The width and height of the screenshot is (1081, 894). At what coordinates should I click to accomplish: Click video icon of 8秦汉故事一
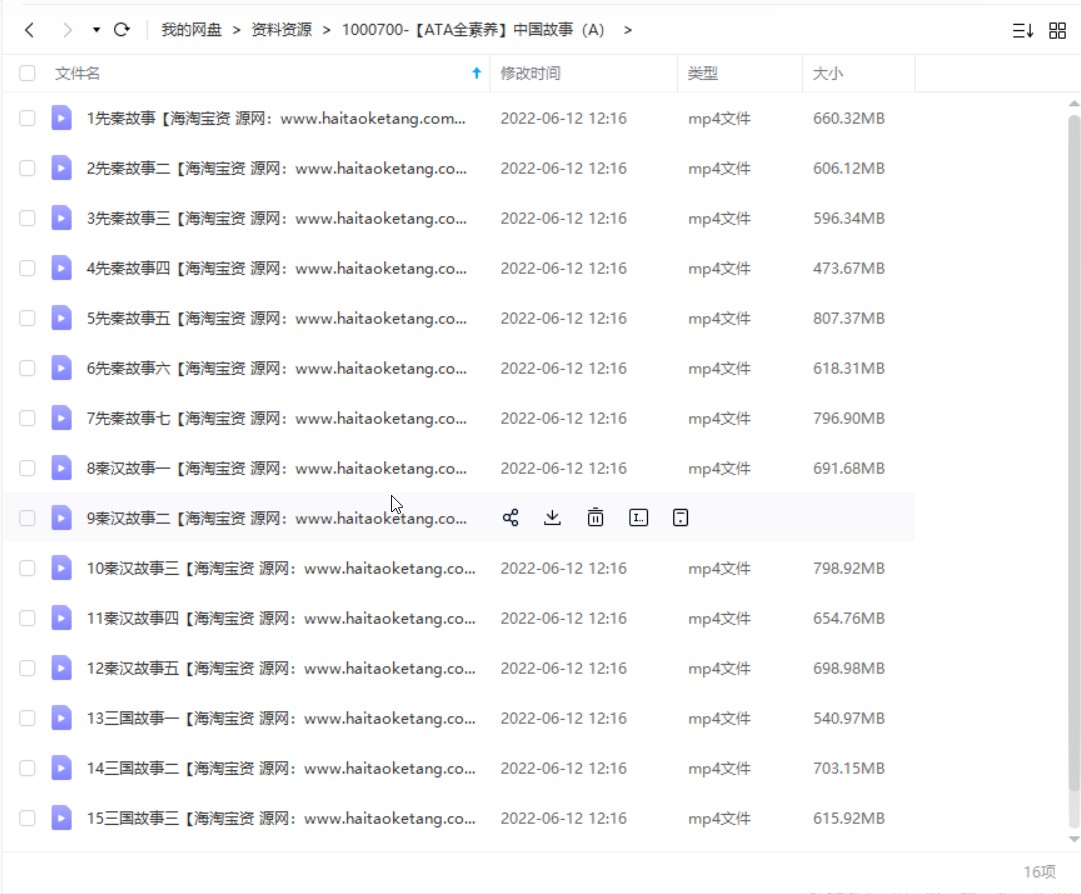(61, 468)
